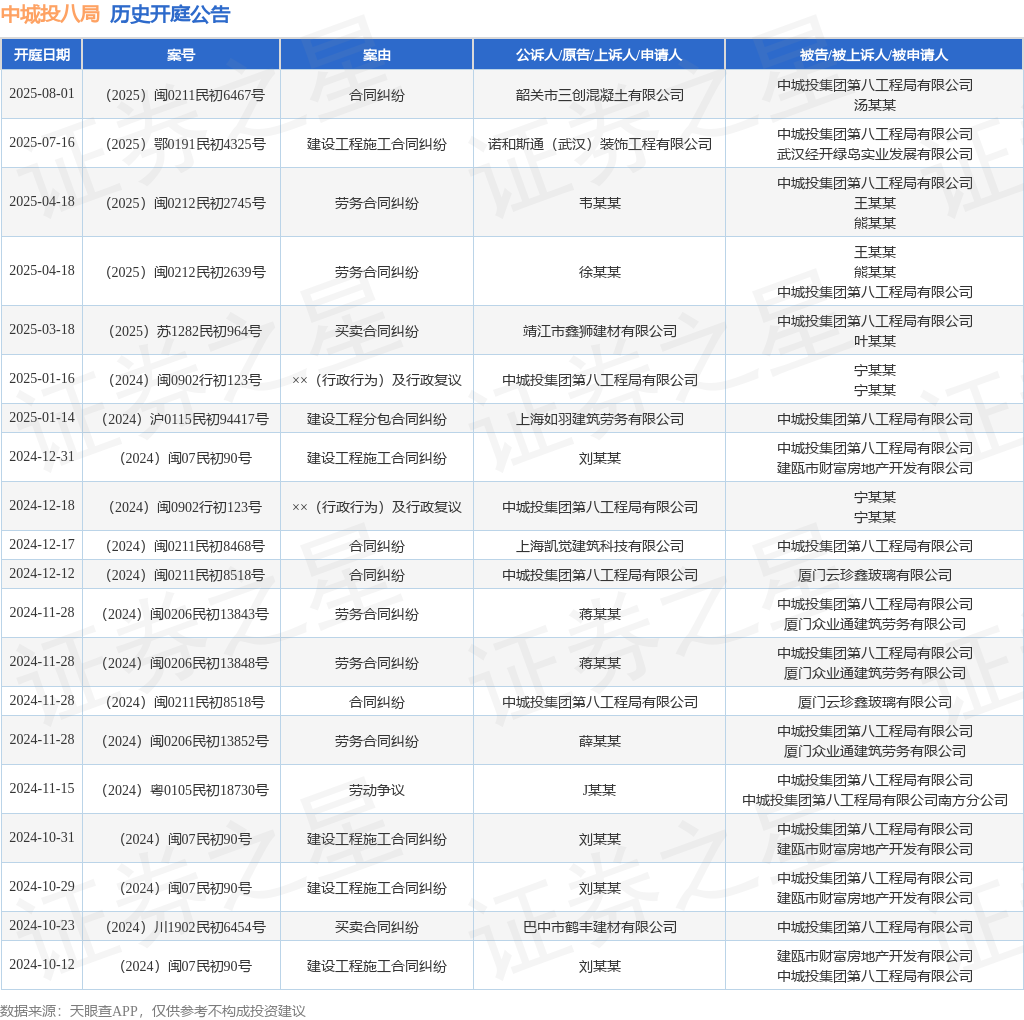Select the date cell 2024-12-17
This screenshot has height=1020, width=1024.
coord(42,545)
